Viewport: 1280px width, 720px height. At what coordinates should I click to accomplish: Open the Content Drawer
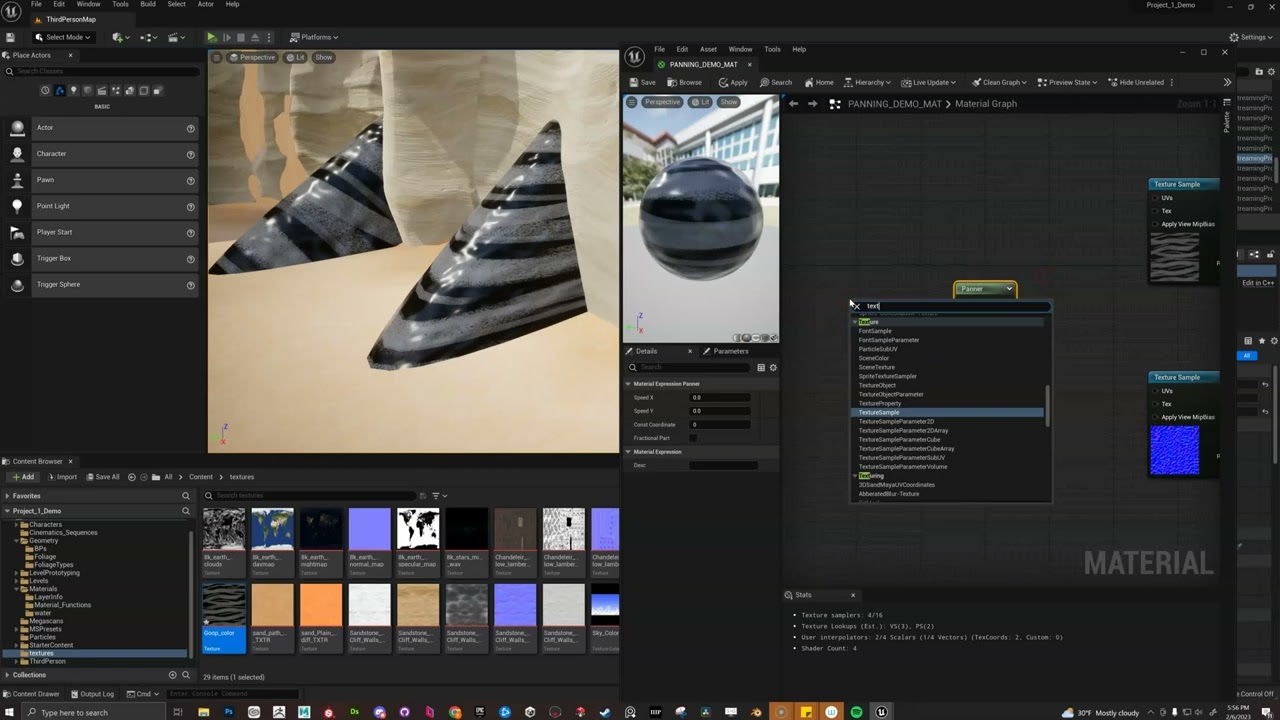(x=31, y=693)
